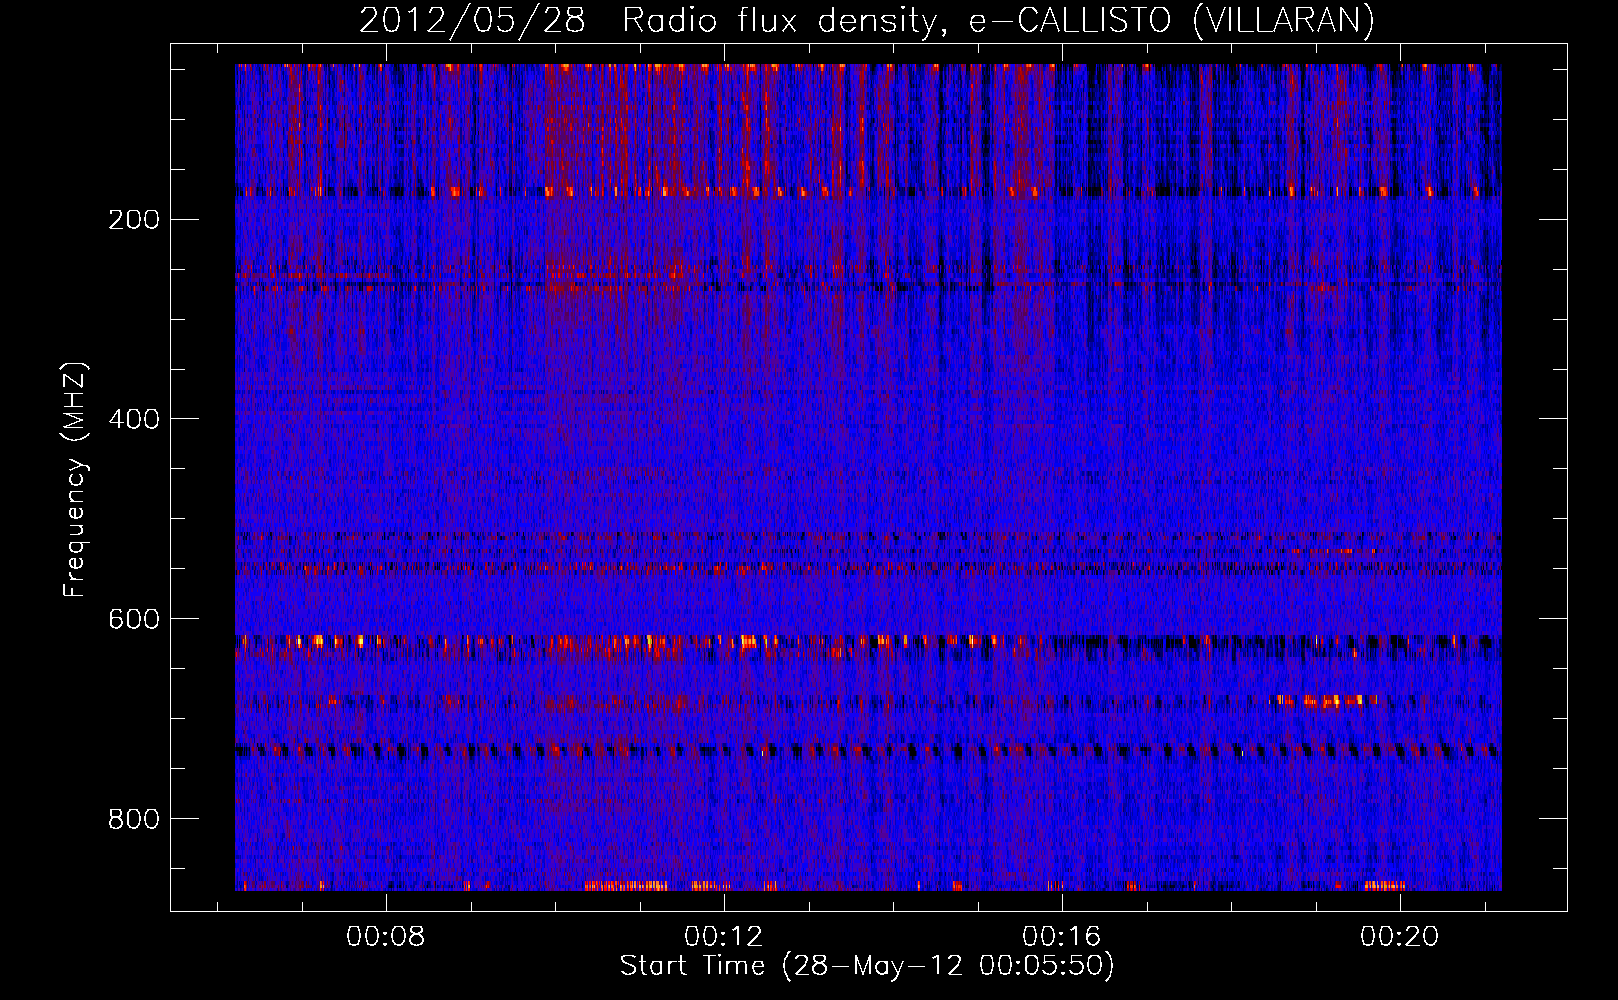Click the 'Frequency (MHZ)' axis label
The height and width of the screenshot is (1000, 1618).
pos(75,480)
